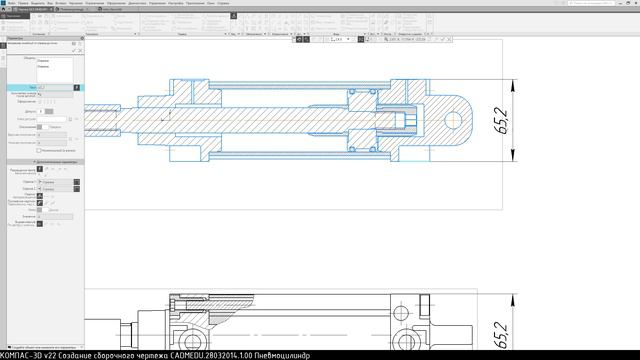The image size is (640, 360).
Task: Open the Настройка menu
Action: (x=176, y=3)
